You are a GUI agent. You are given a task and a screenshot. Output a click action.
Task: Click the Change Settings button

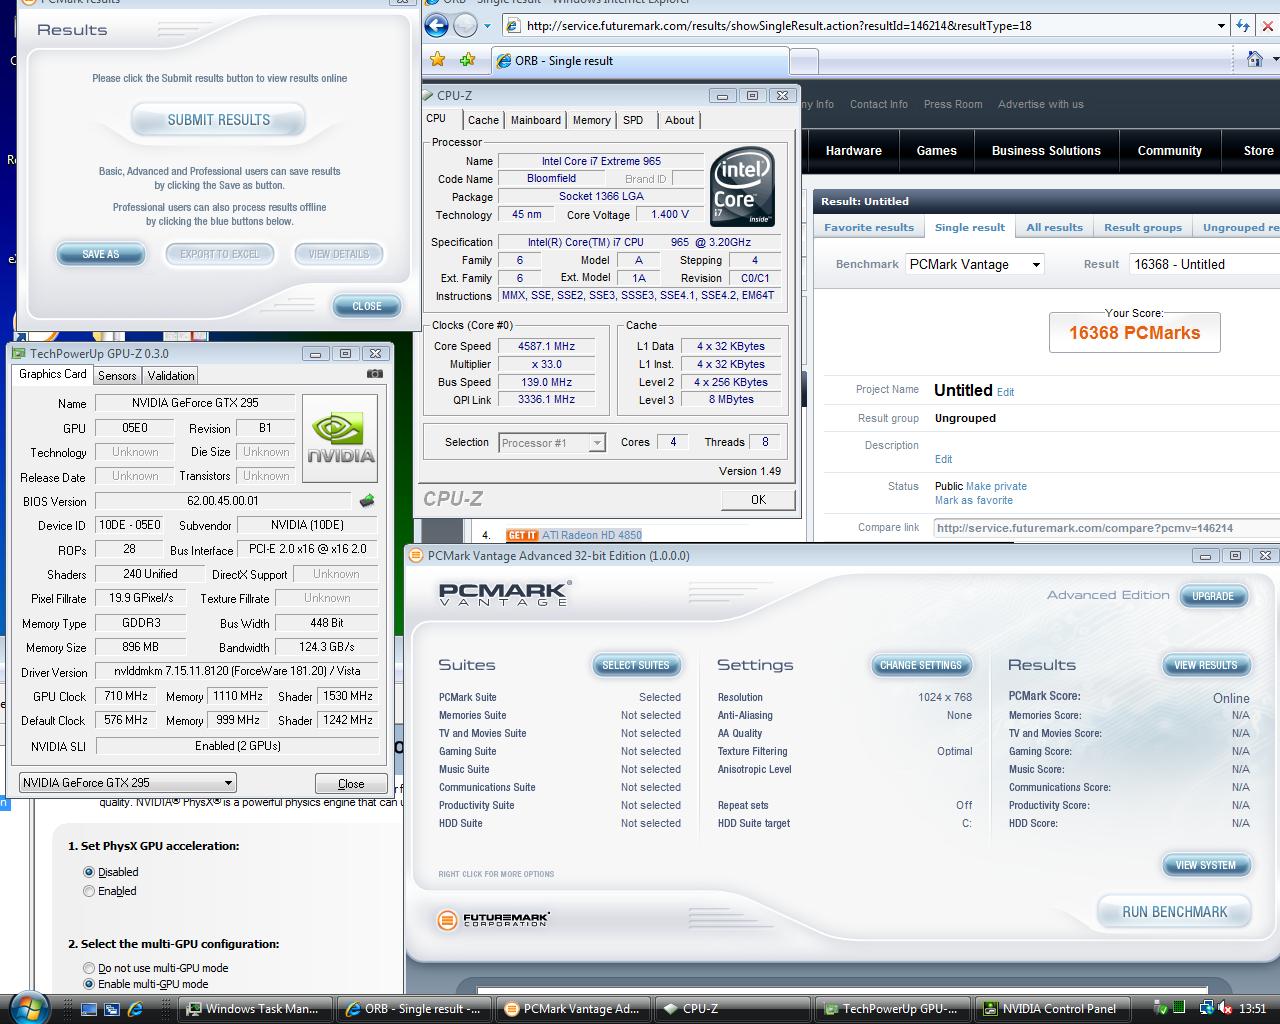(921, 665)
